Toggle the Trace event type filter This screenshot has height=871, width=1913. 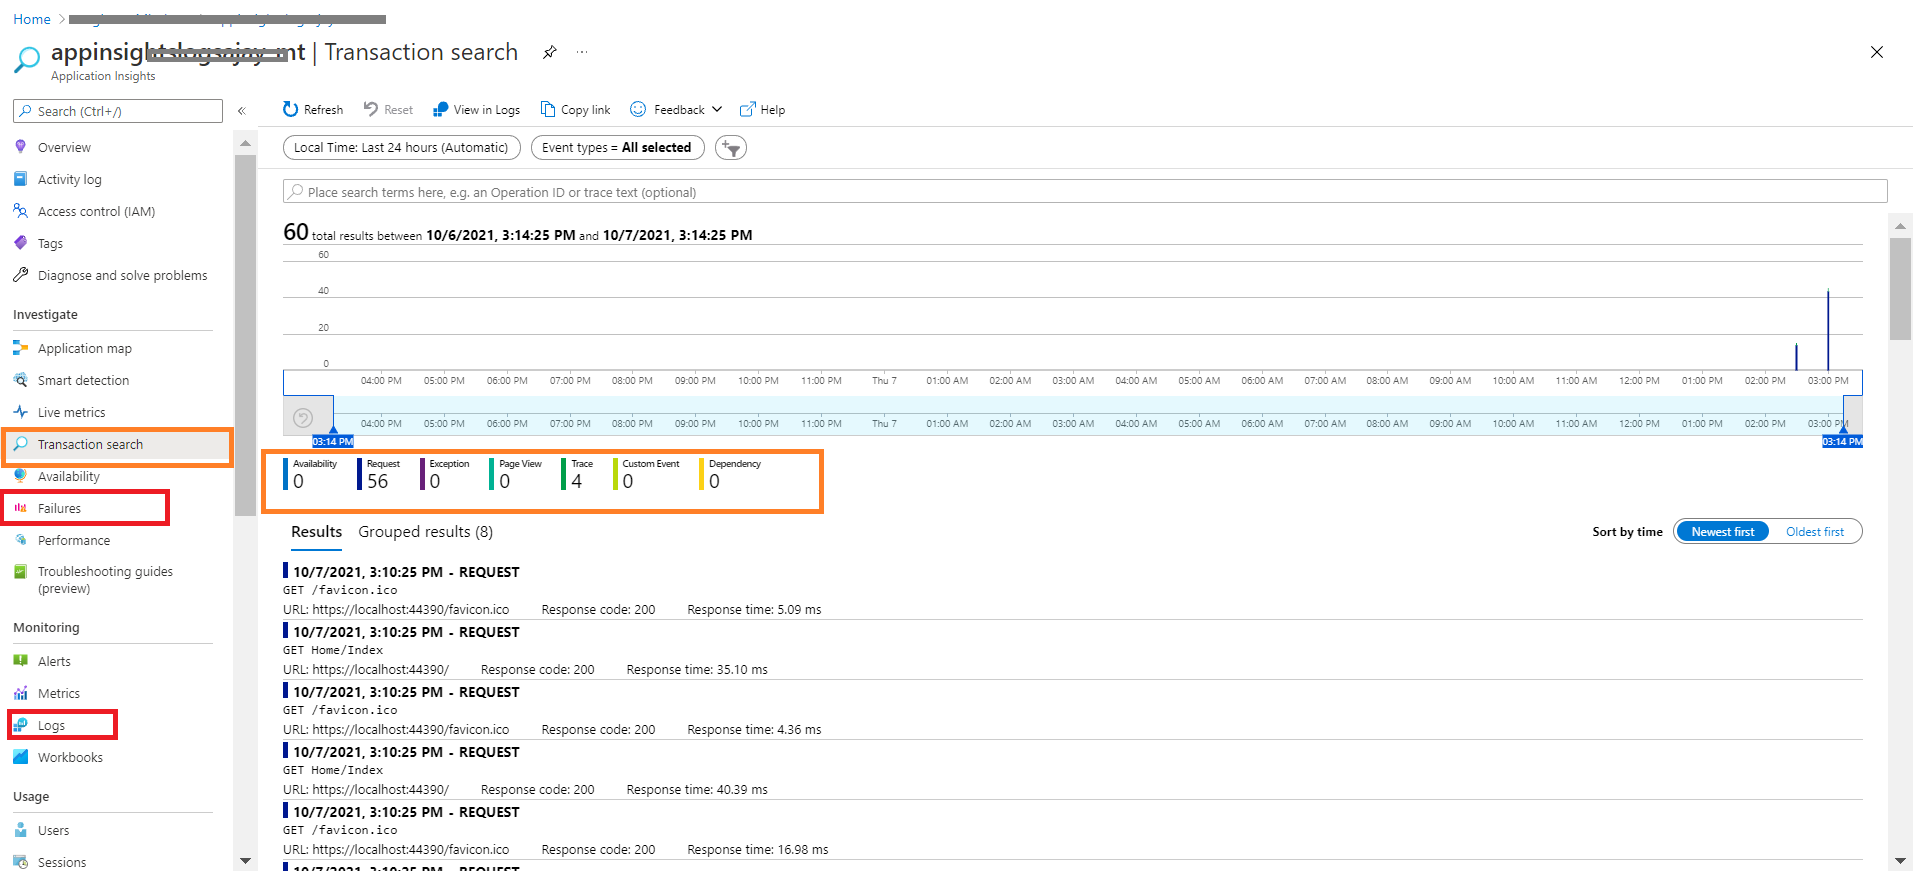point(578,474)
